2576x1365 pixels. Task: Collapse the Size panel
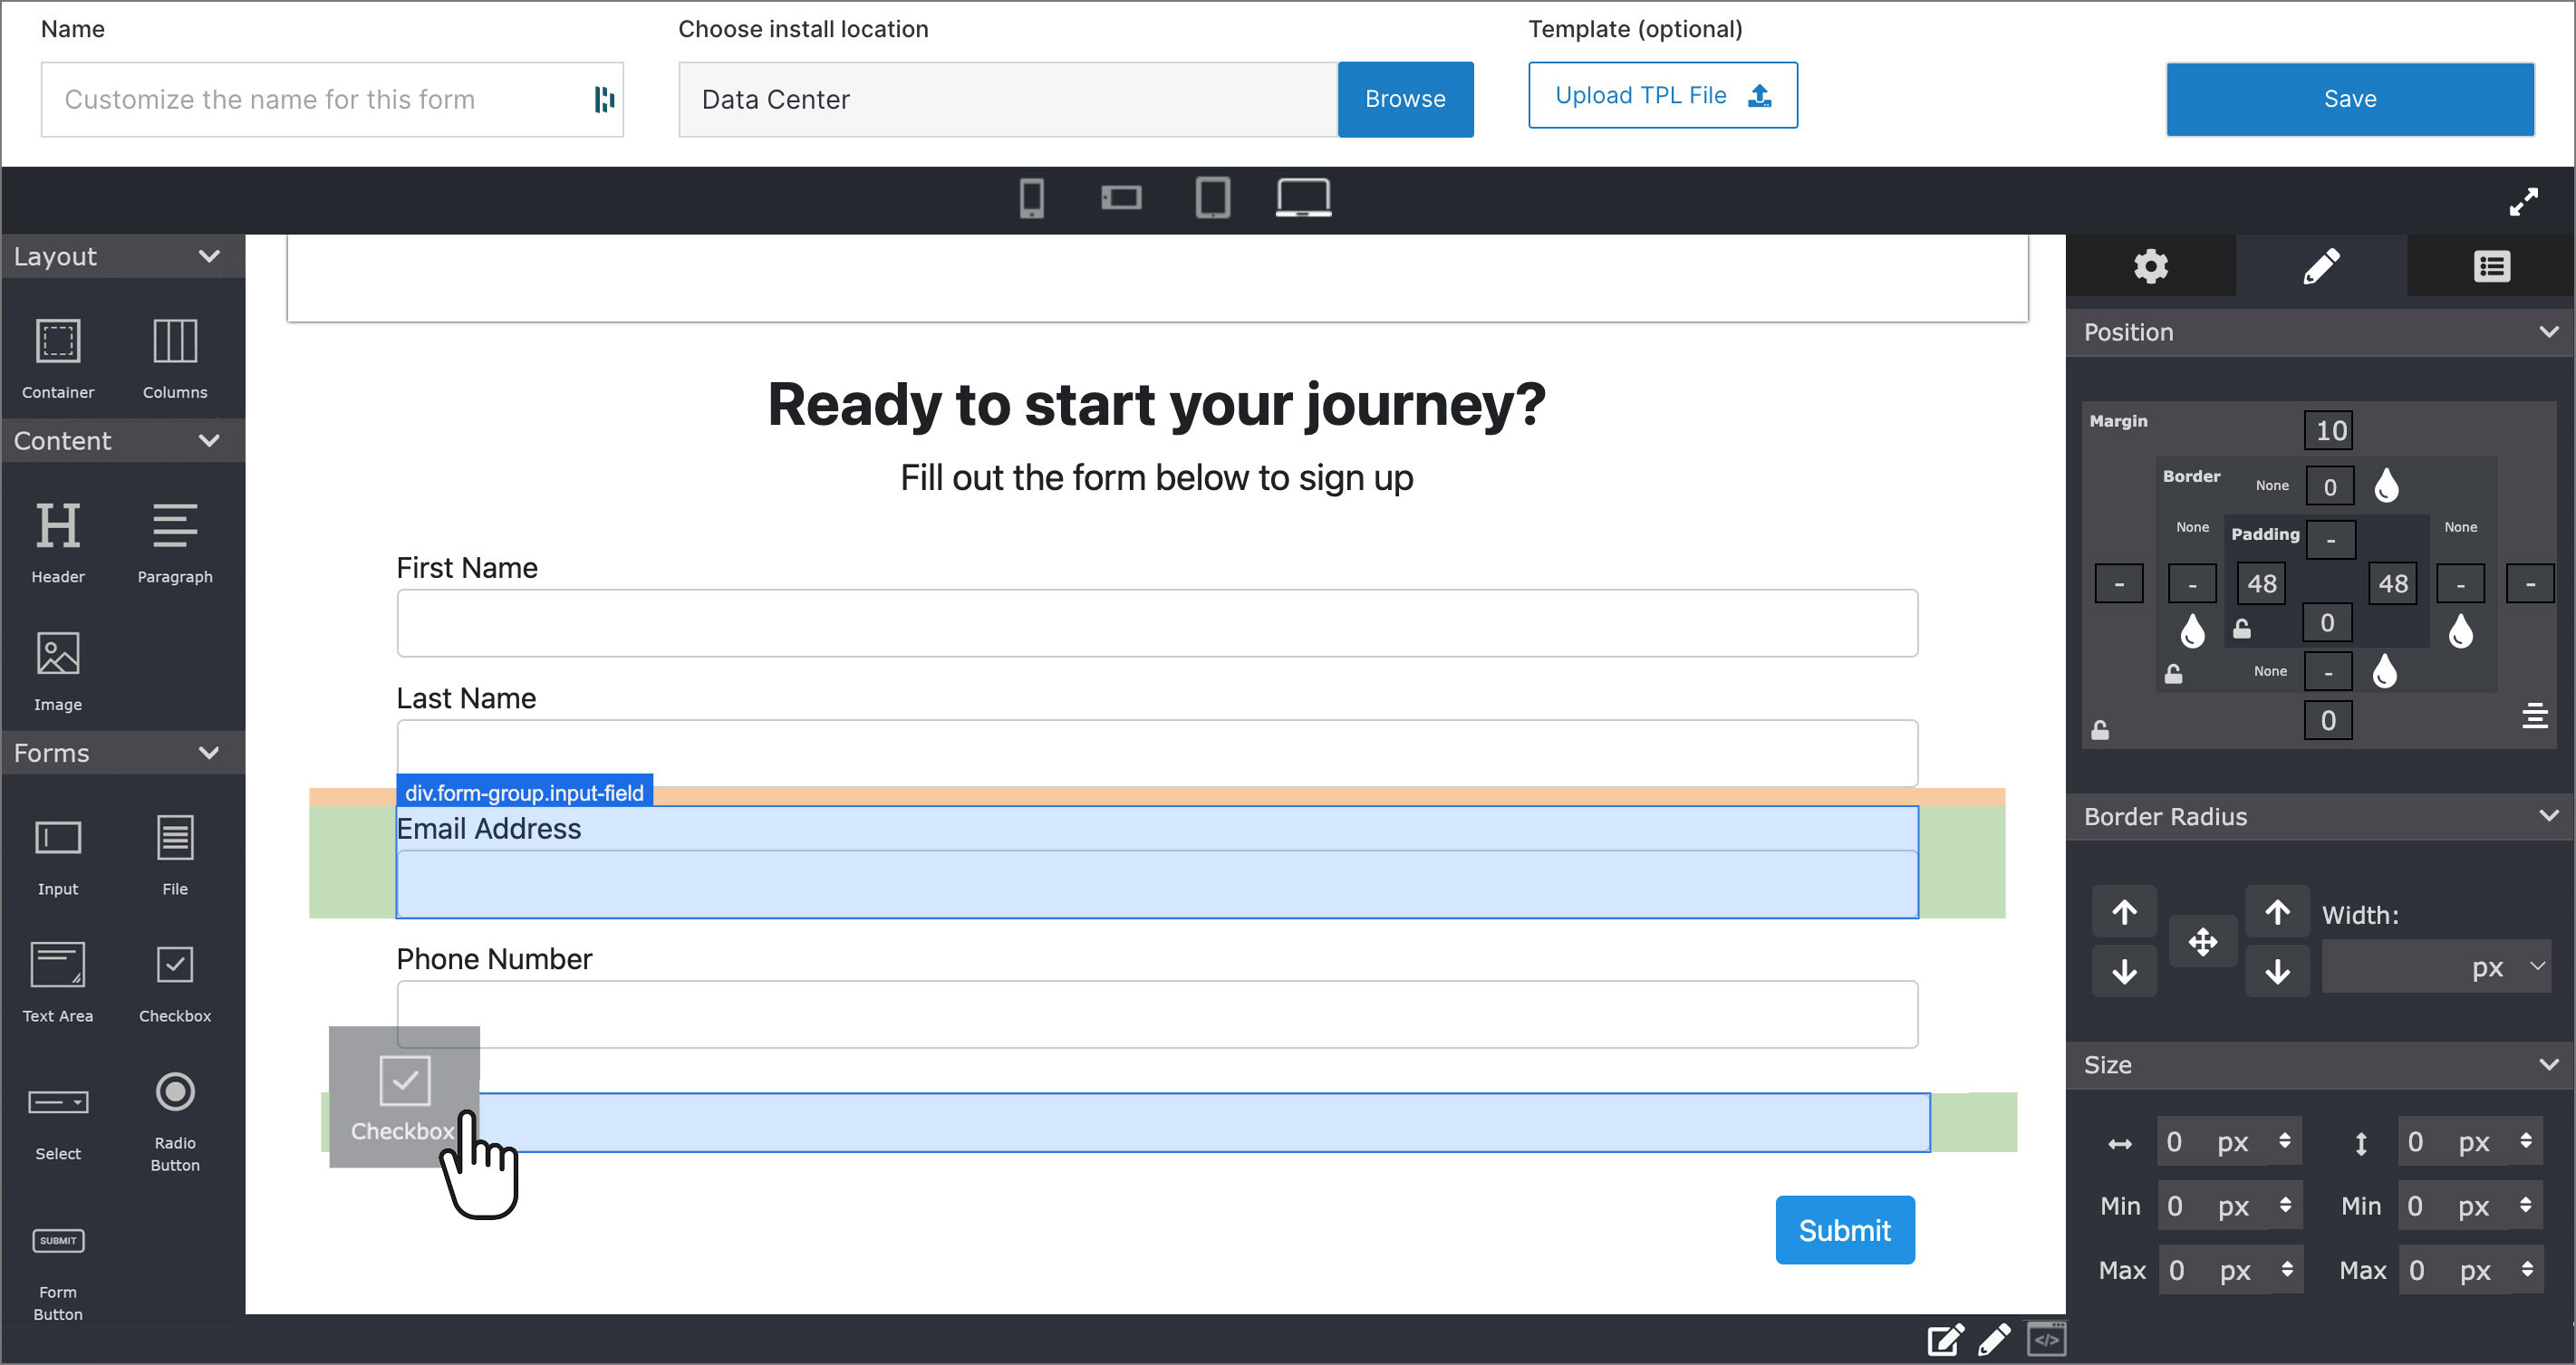tap(2549, 1064)
